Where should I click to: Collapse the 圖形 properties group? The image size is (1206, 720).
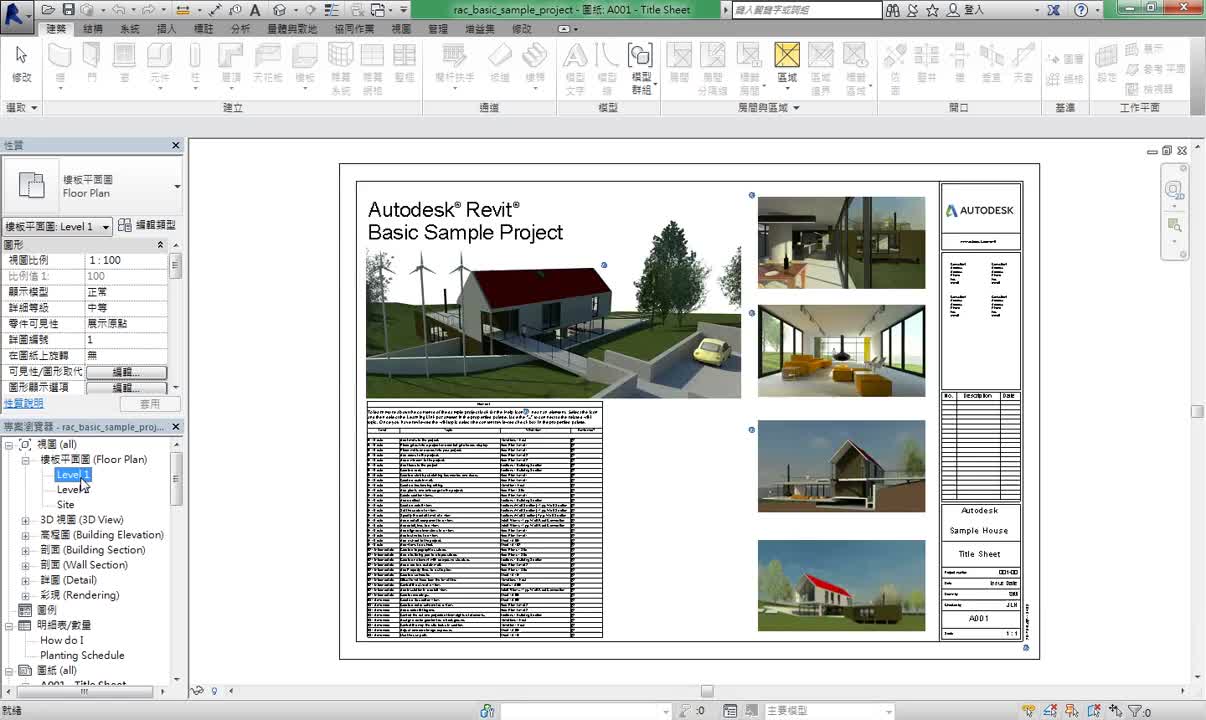[x=160, y=244]
